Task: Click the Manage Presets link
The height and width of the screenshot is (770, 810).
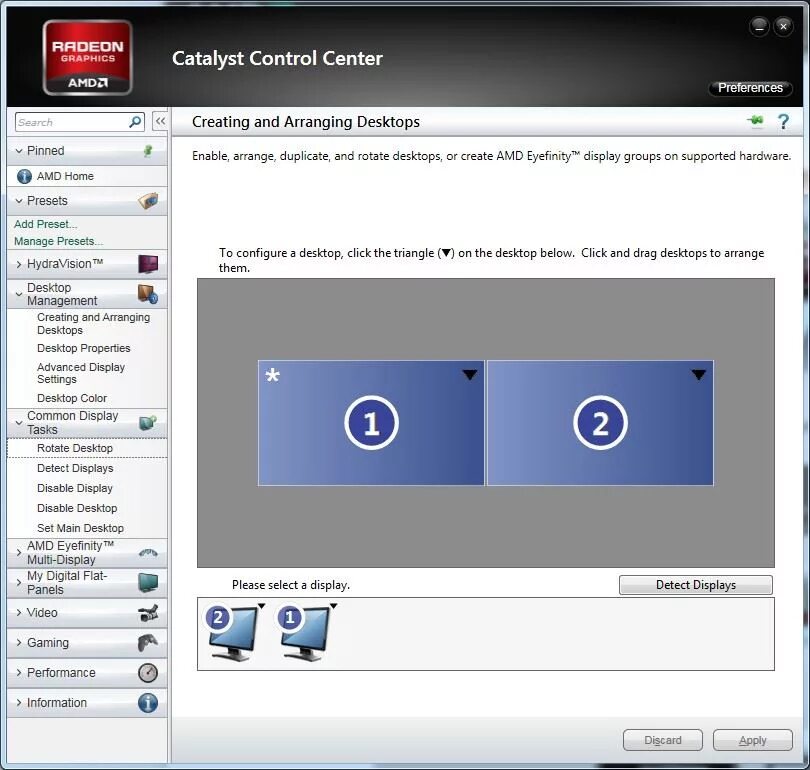Action: pyautogui.click(x=58, y=241)
